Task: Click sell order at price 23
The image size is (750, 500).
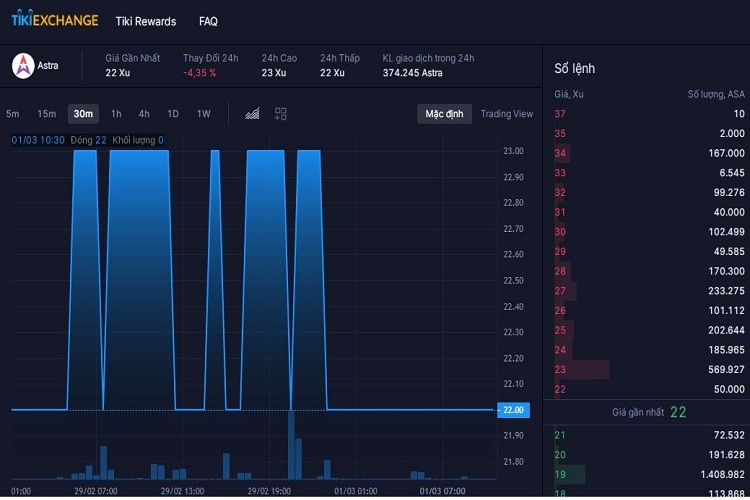Action: (648, 369)
